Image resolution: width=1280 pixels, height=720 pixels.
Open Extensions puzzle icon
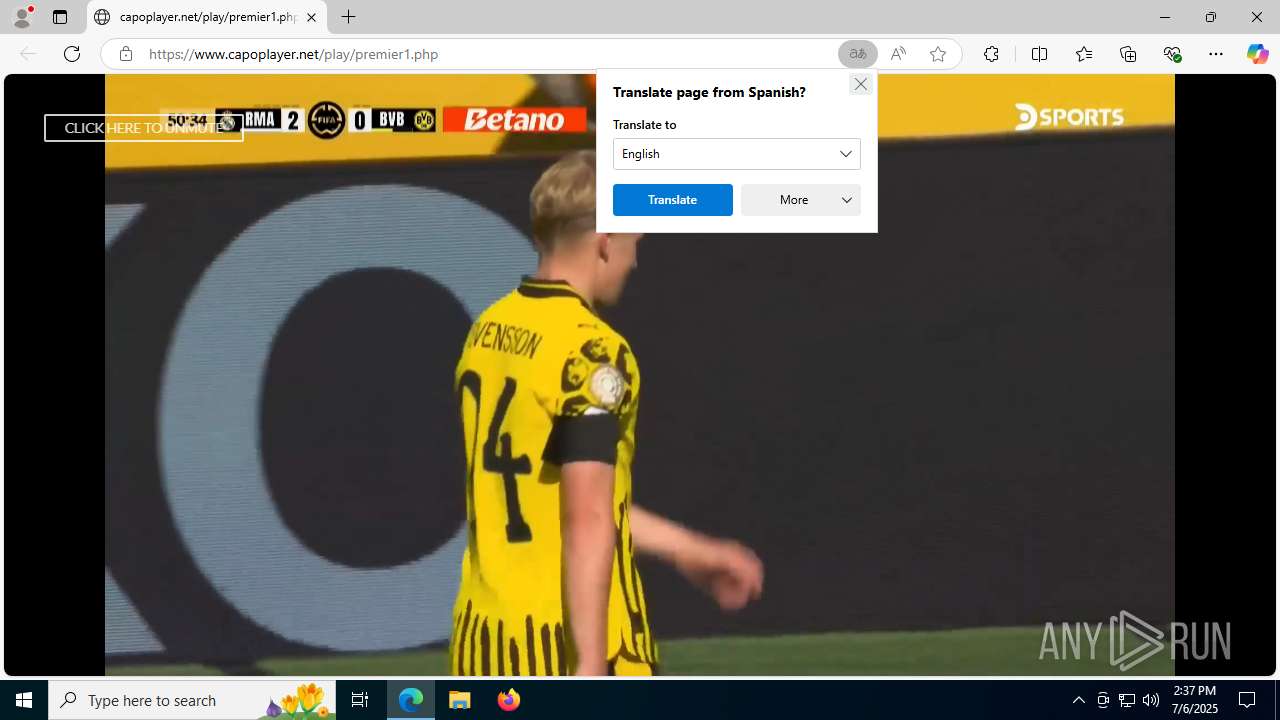991,54
